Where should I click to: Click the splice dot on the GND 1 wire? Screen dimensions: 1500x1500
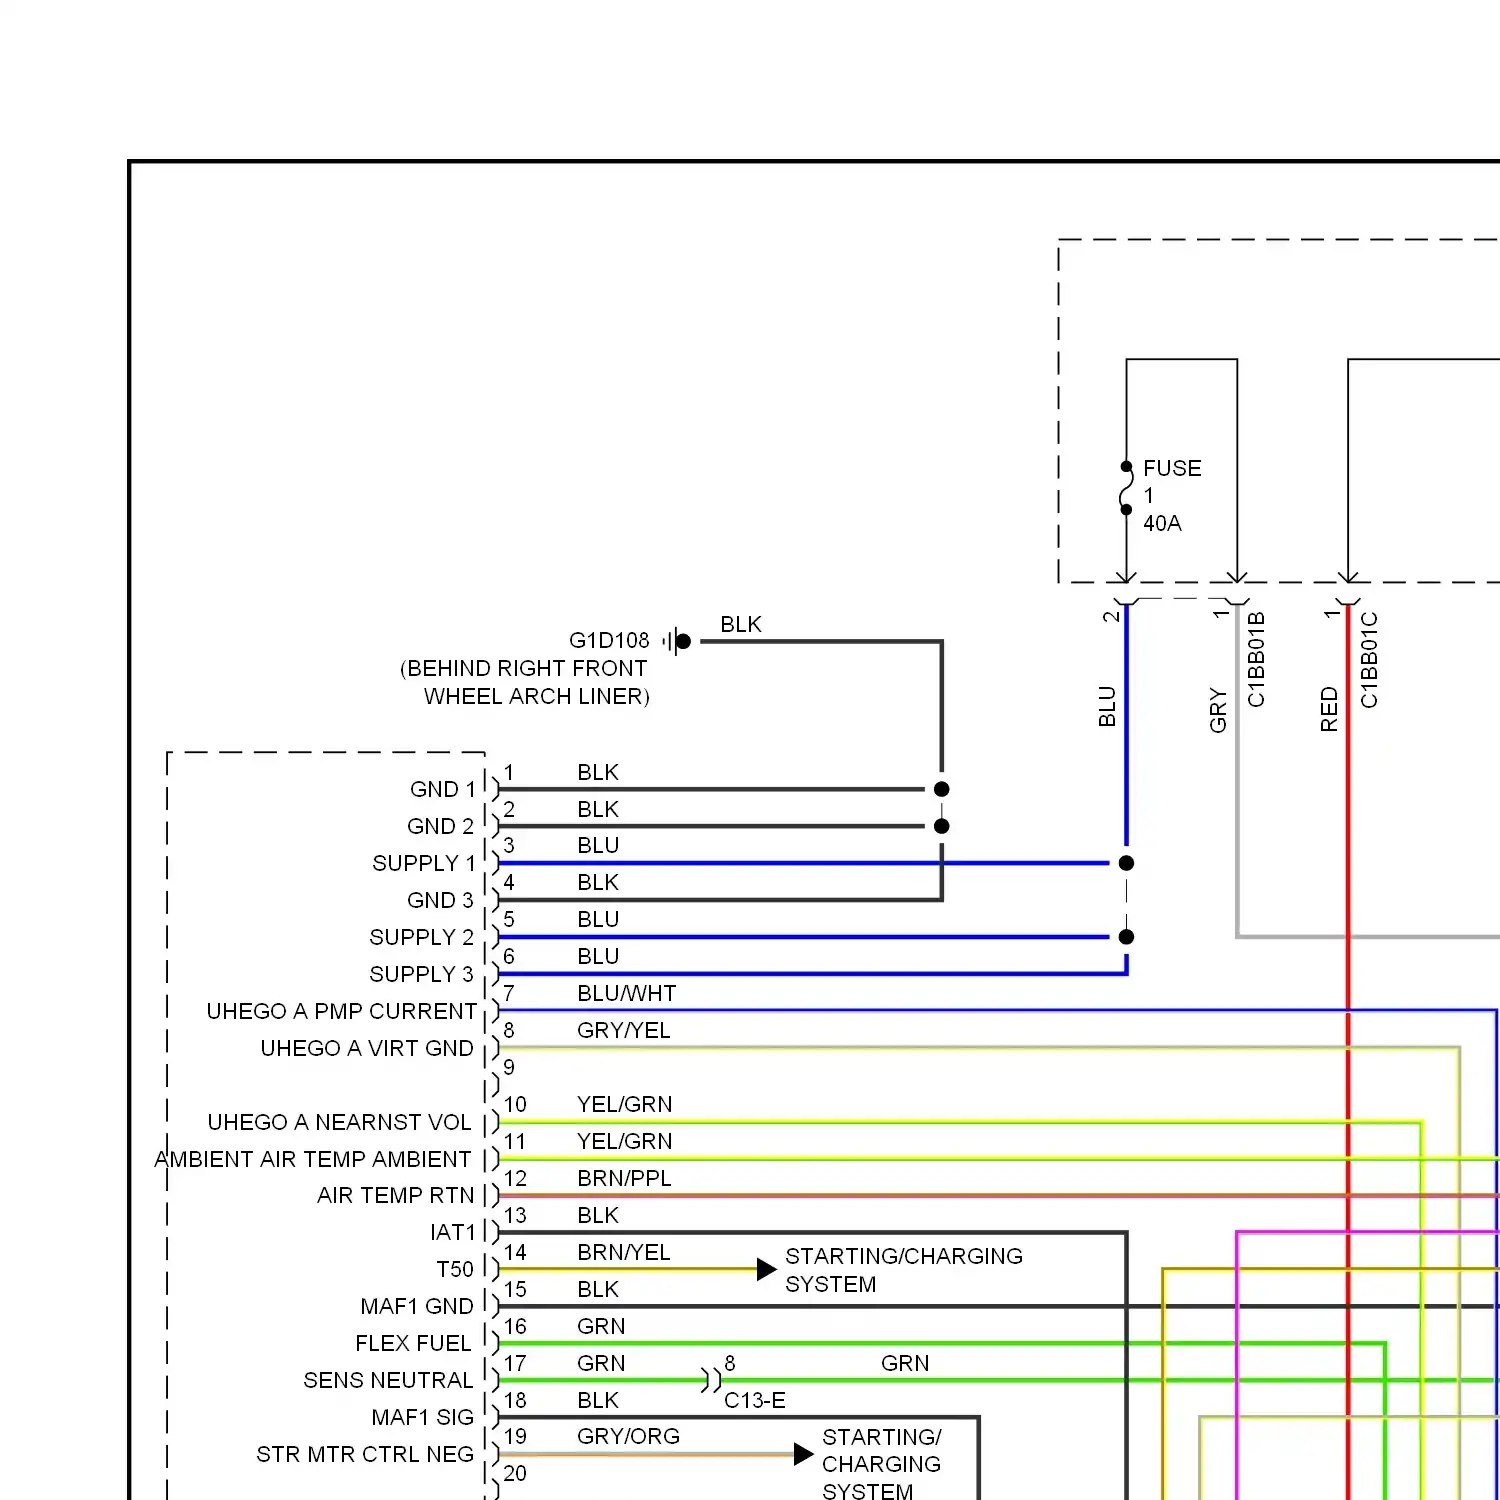coord(941,789)
